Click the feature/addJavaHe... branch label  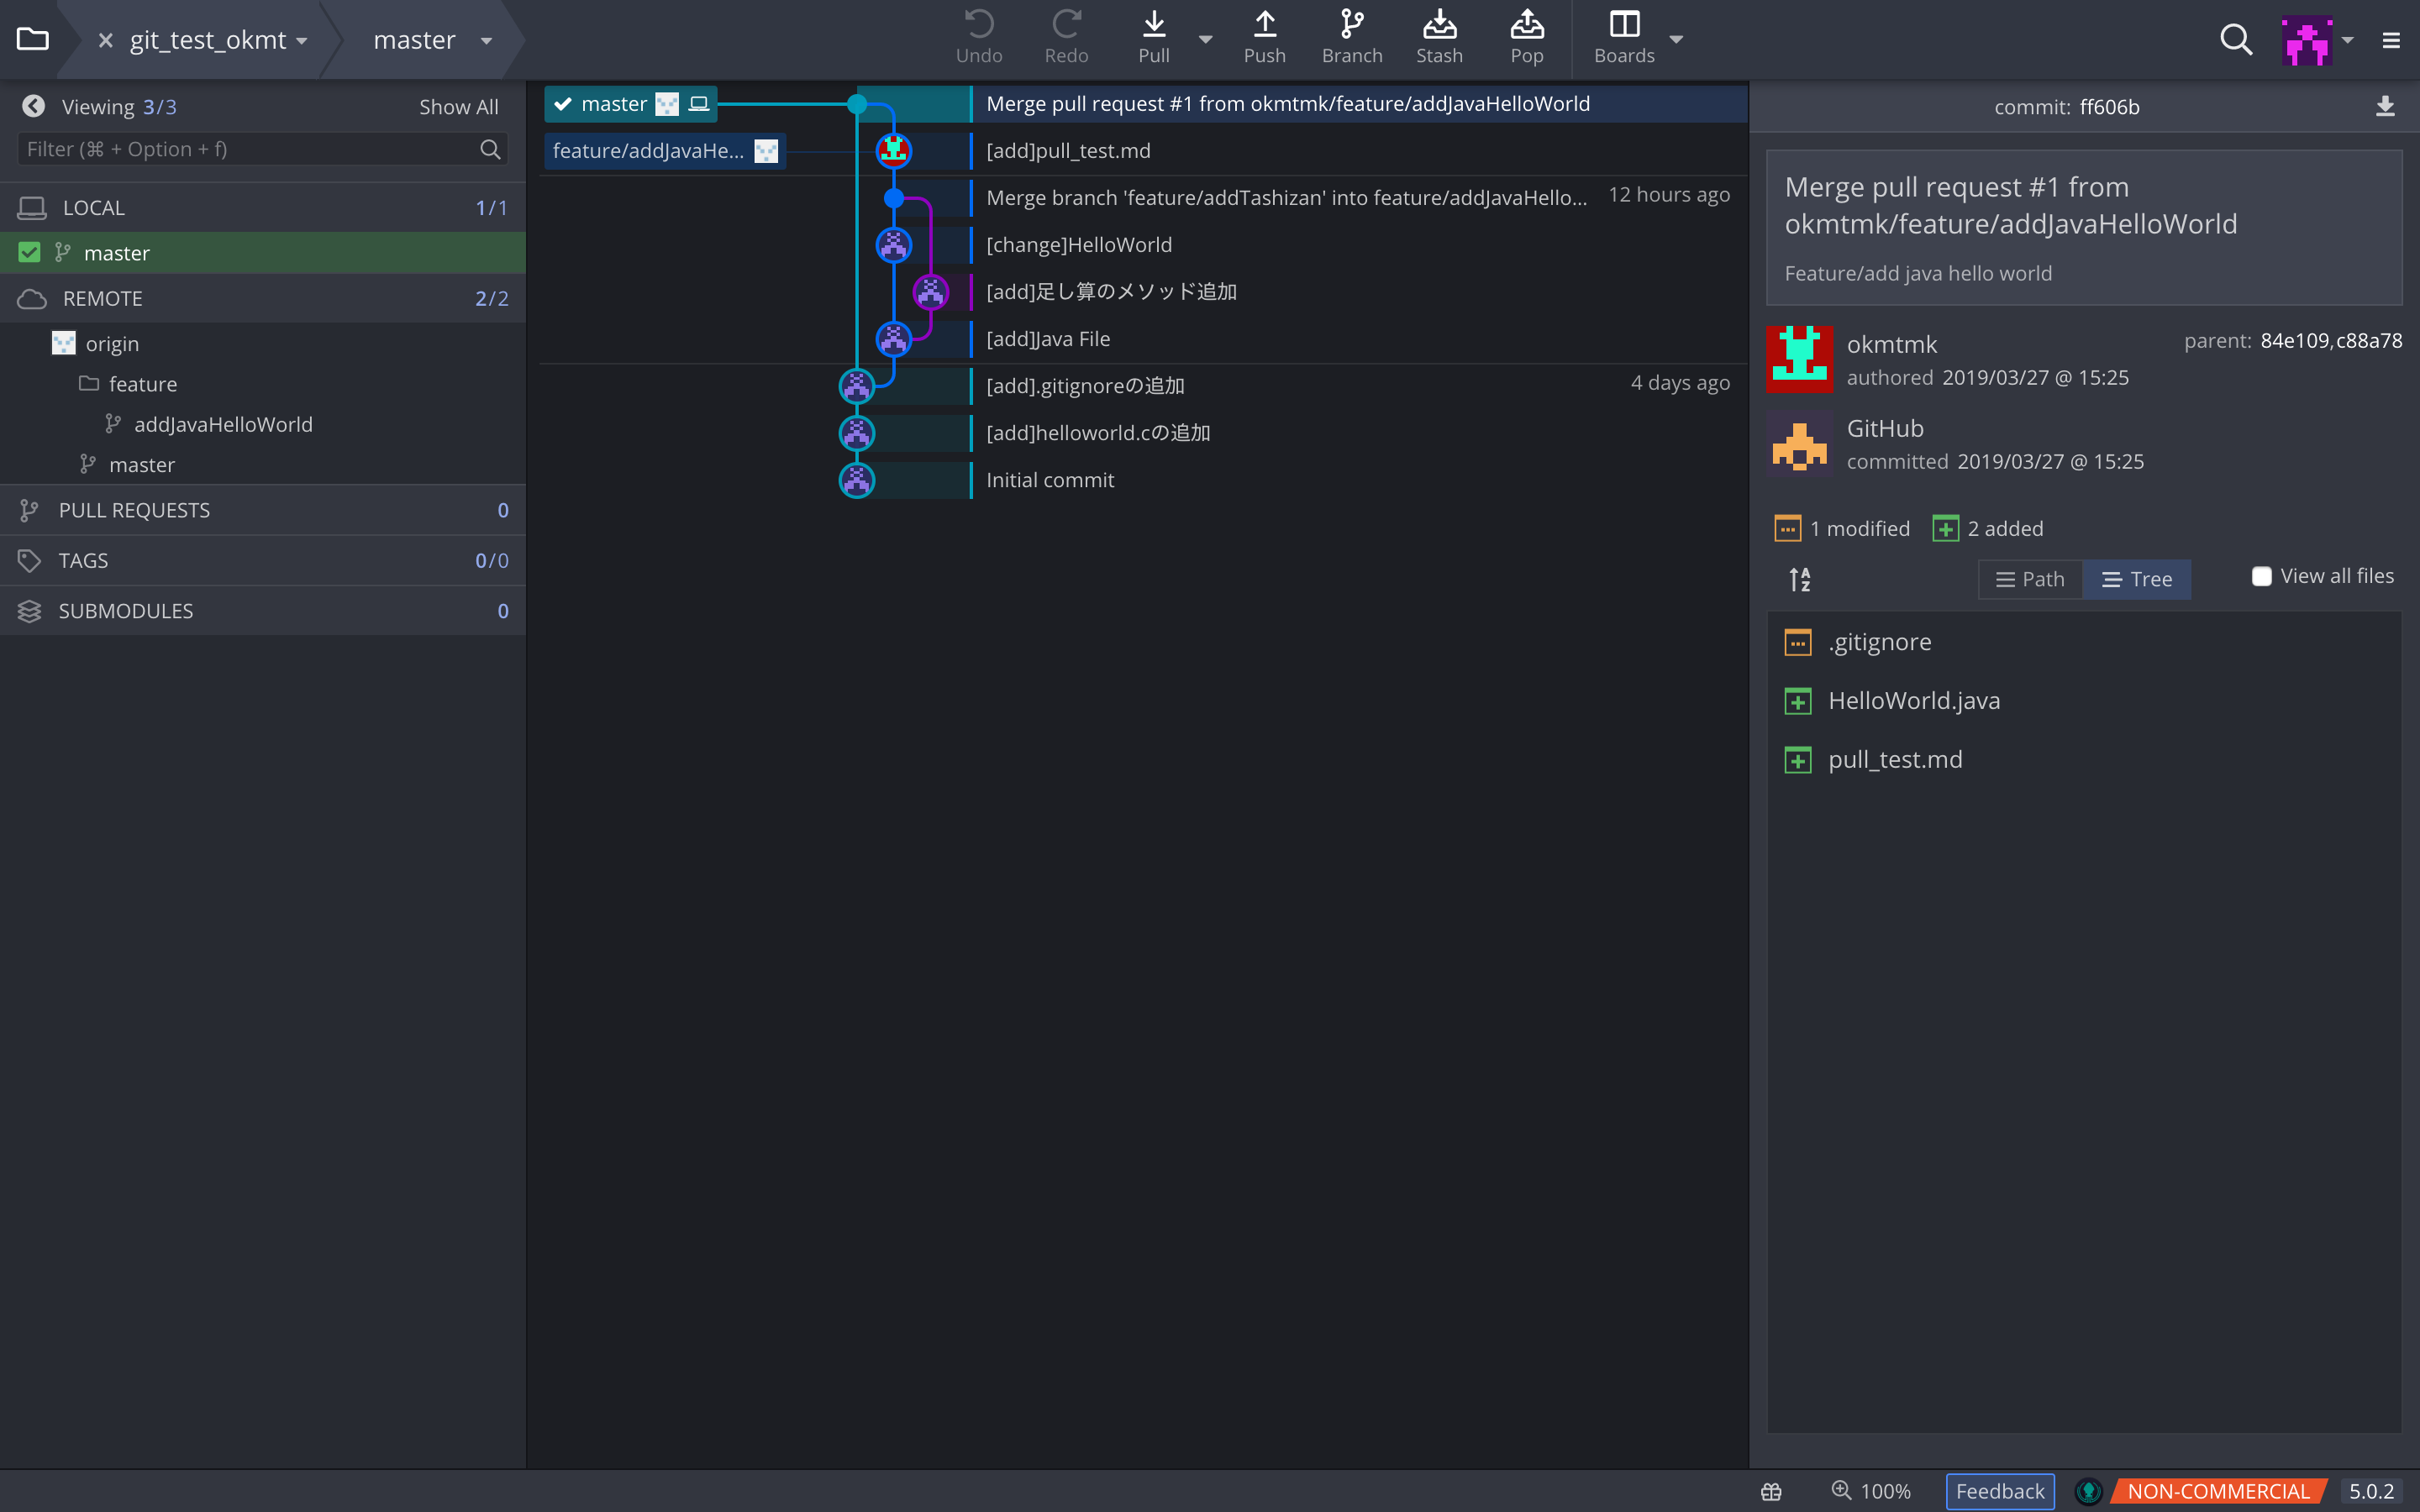(665, 150)
